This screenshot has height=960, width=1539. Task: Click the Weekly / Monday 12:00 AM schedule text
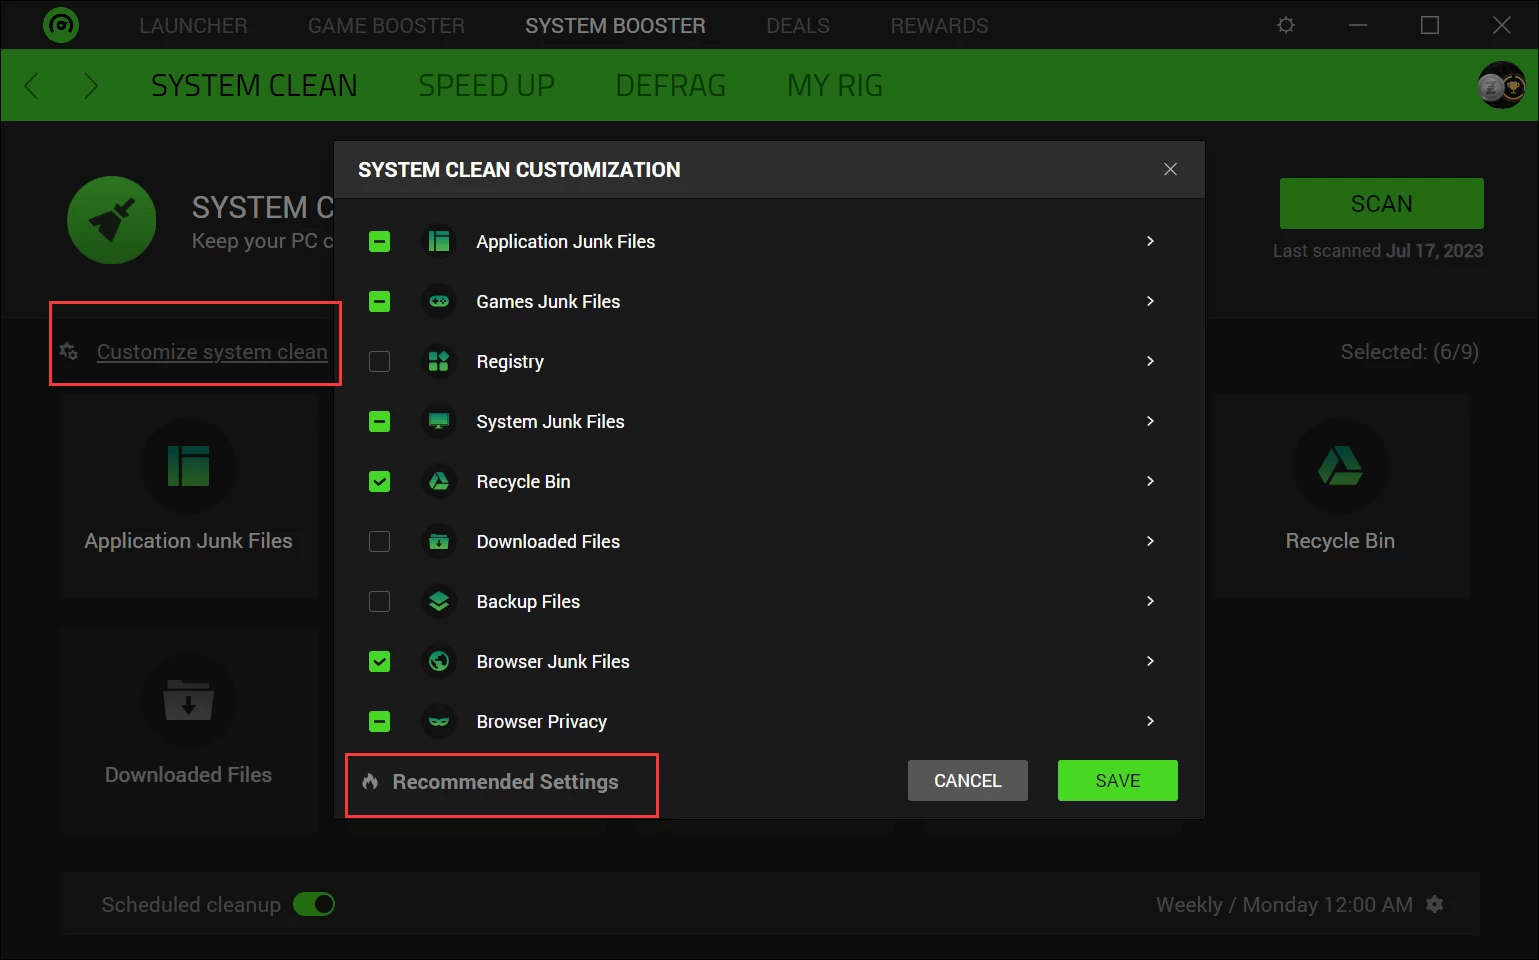point(1284,905)
